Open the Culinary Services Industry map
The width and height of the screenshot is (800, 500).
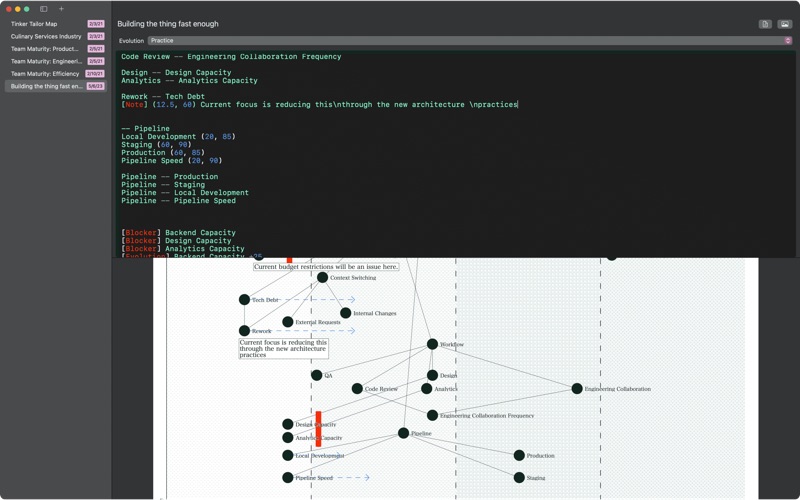coord(56,36)
